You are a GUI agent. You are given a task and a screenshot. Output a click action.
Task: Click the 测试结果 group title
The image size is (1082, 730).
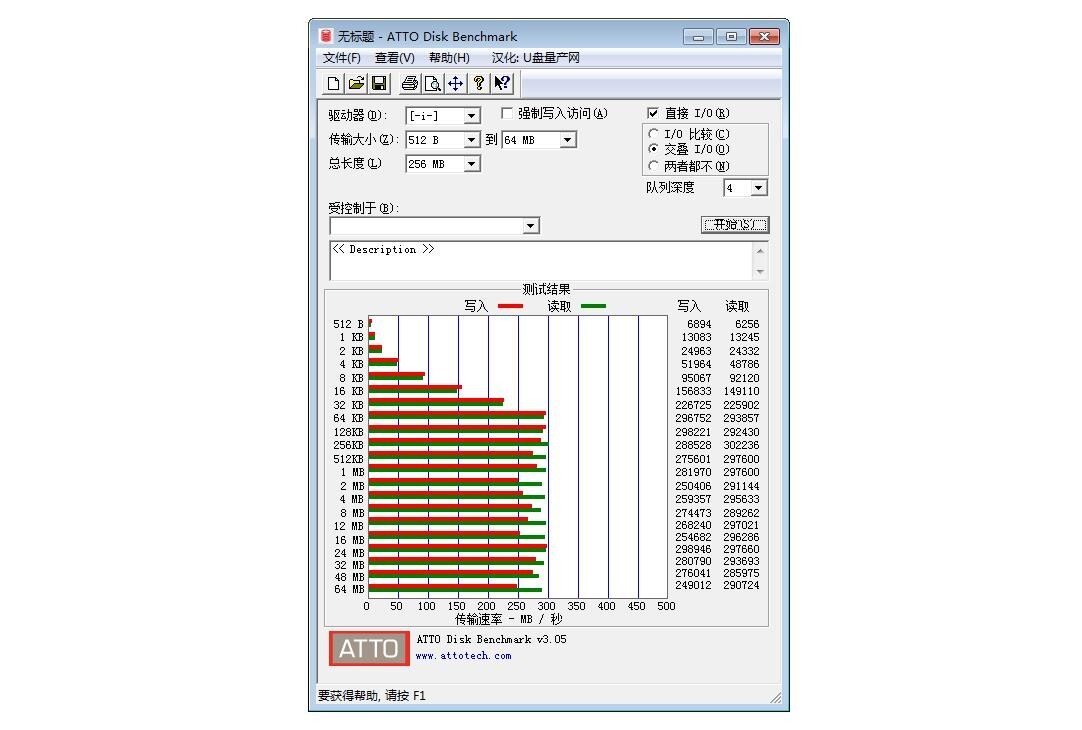(x=546, y=290)
